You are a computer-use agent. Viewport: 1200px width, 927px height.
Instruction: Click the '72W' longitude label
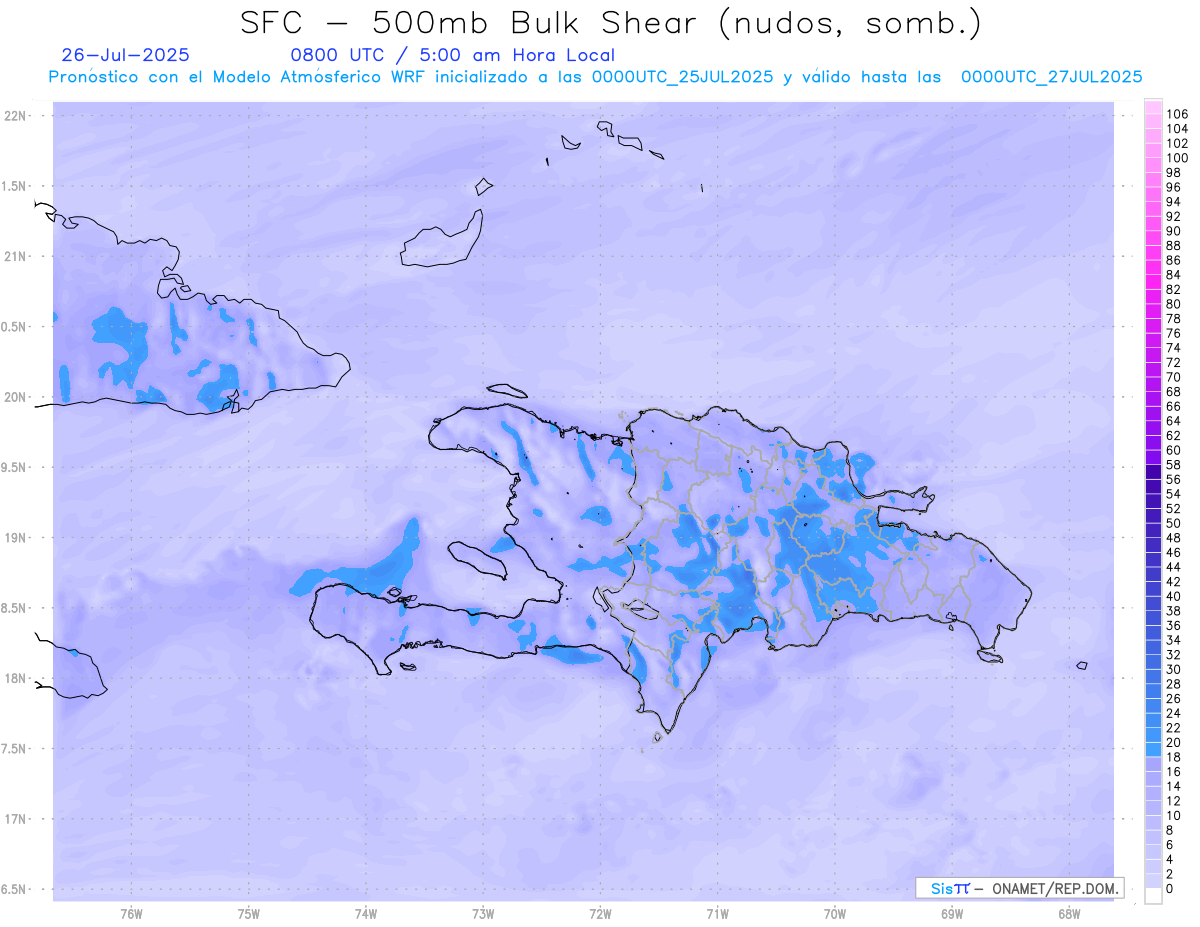[x=600, y=914]
